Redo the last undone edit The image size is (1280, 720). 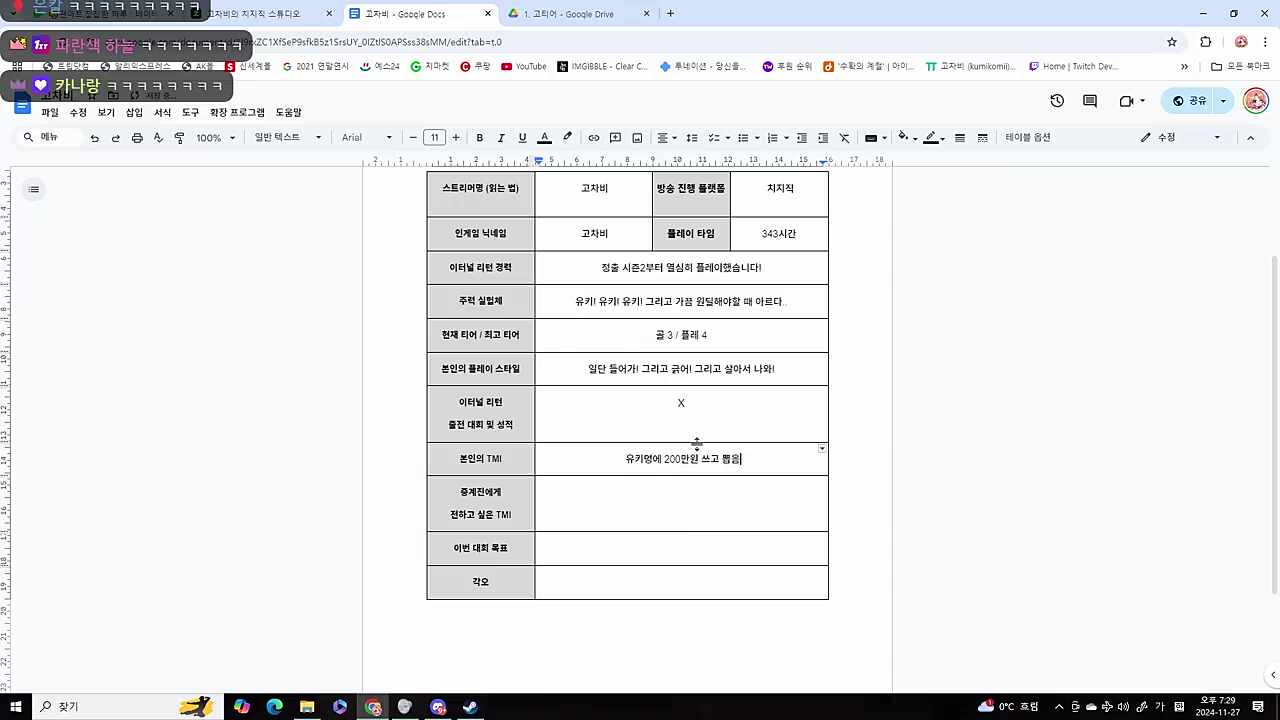point(116,138)
